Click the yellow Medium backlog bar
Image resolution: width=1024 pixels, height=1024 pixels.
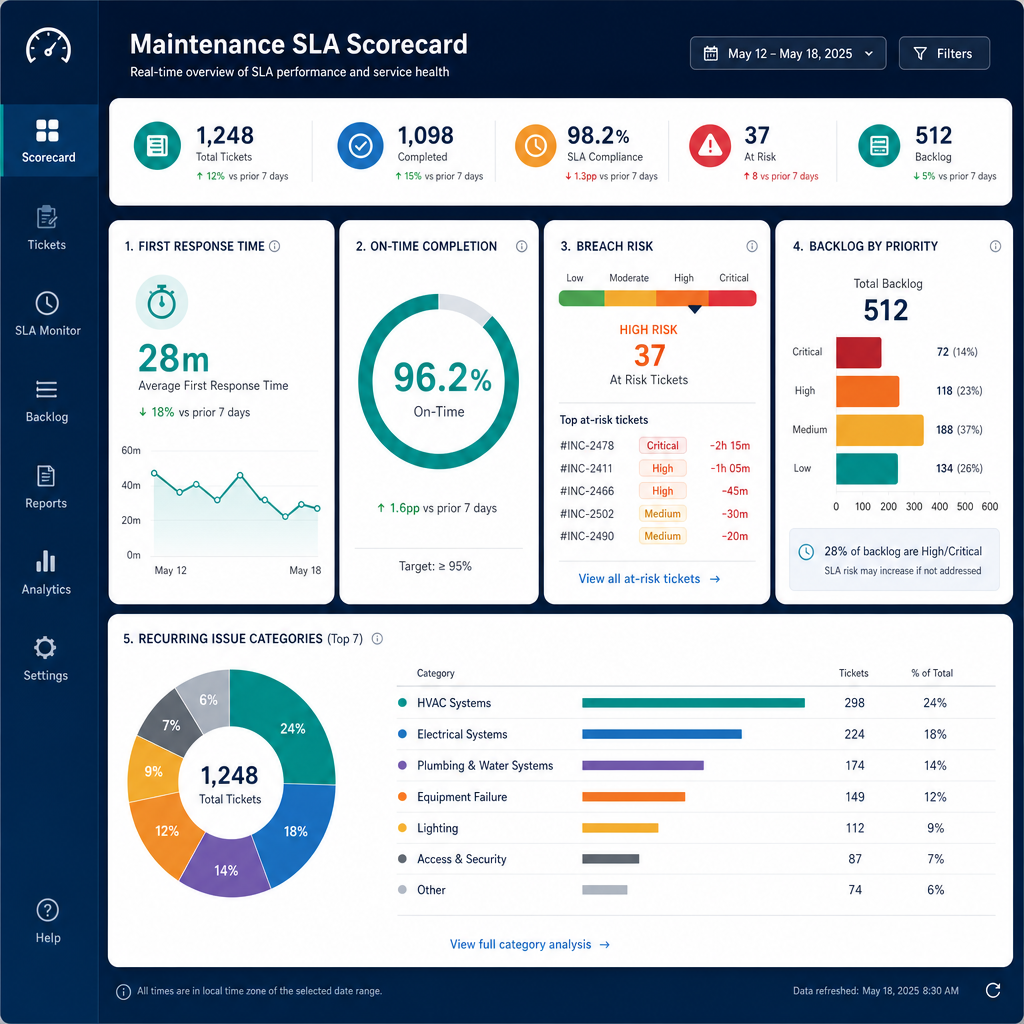[x=880, y=430]
